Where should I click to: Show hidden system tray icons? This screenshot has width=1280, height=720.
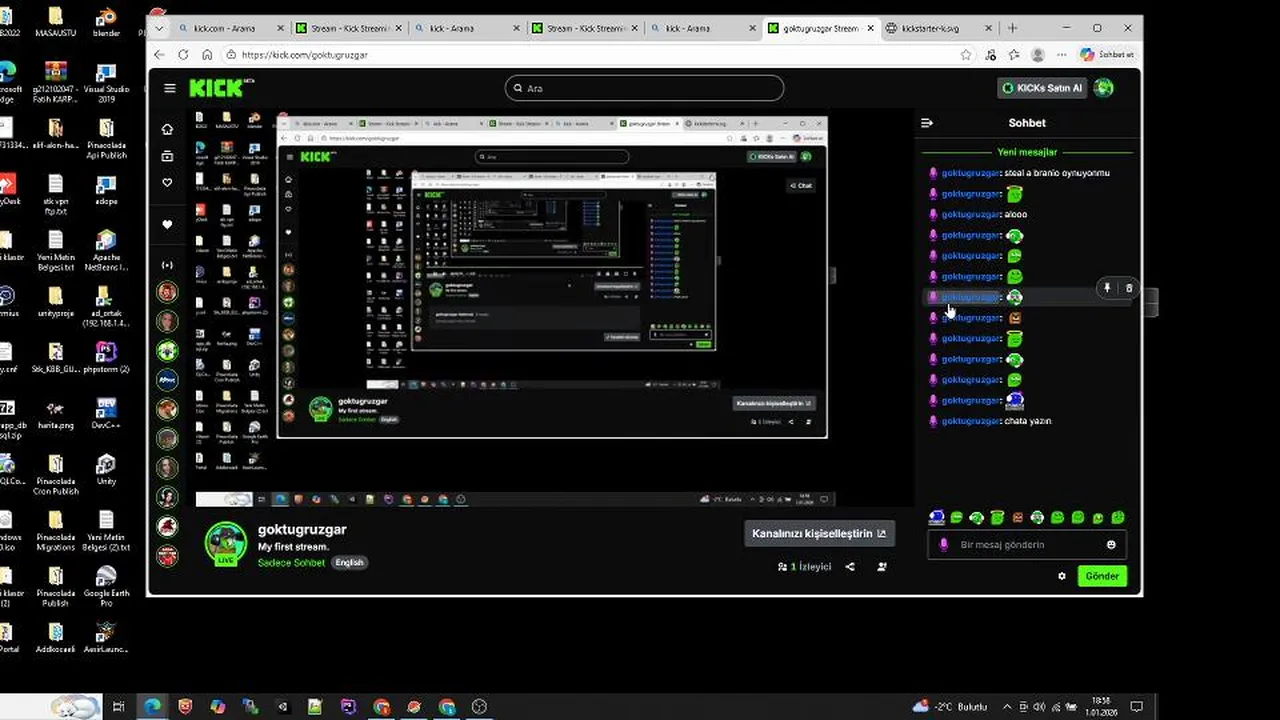coord(1006,706)
